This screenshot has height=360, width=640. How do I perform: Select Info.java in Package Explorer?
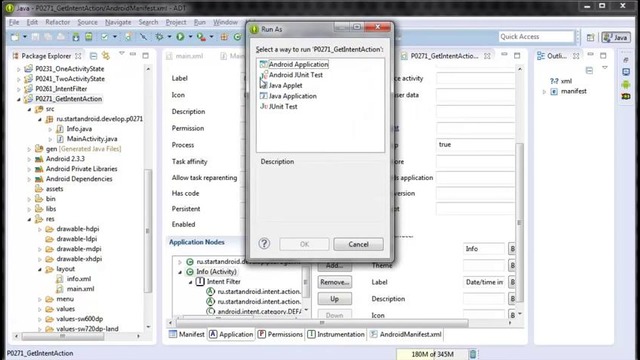(x=79, y=129)
